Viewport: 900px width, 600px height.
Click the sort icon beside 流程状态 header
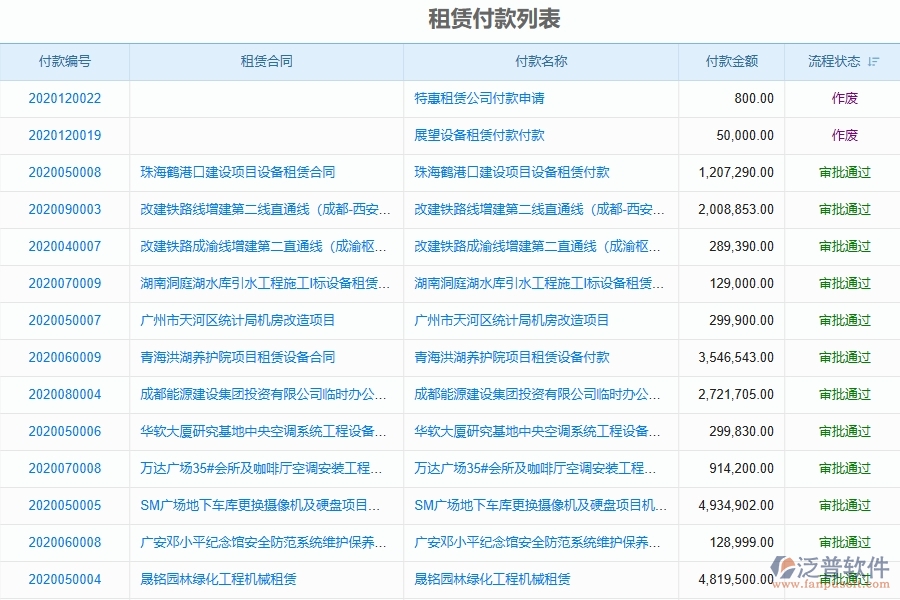tap(872, 61)
